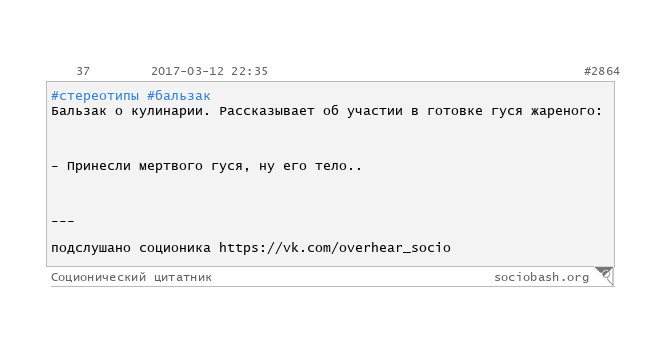
Task: Open the vk.com/overhear_socio link
Action: (335, 248)
